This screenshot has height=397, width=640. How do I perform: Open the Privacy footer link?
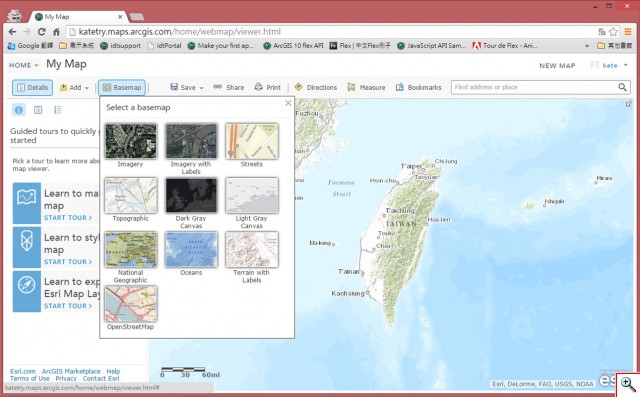[66, 379]
